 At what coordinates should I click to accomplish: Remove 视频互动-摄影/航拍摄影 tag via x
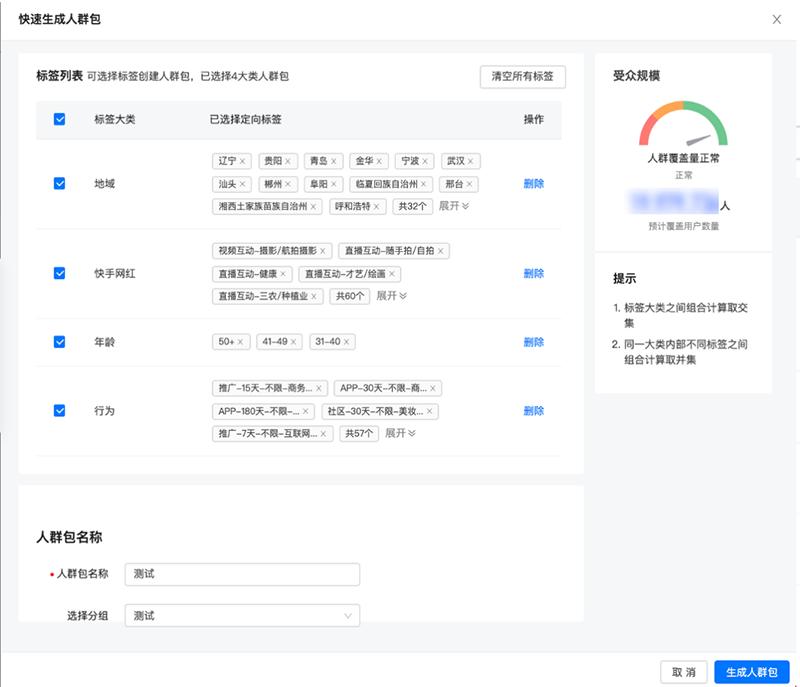[x=323, y=251]
